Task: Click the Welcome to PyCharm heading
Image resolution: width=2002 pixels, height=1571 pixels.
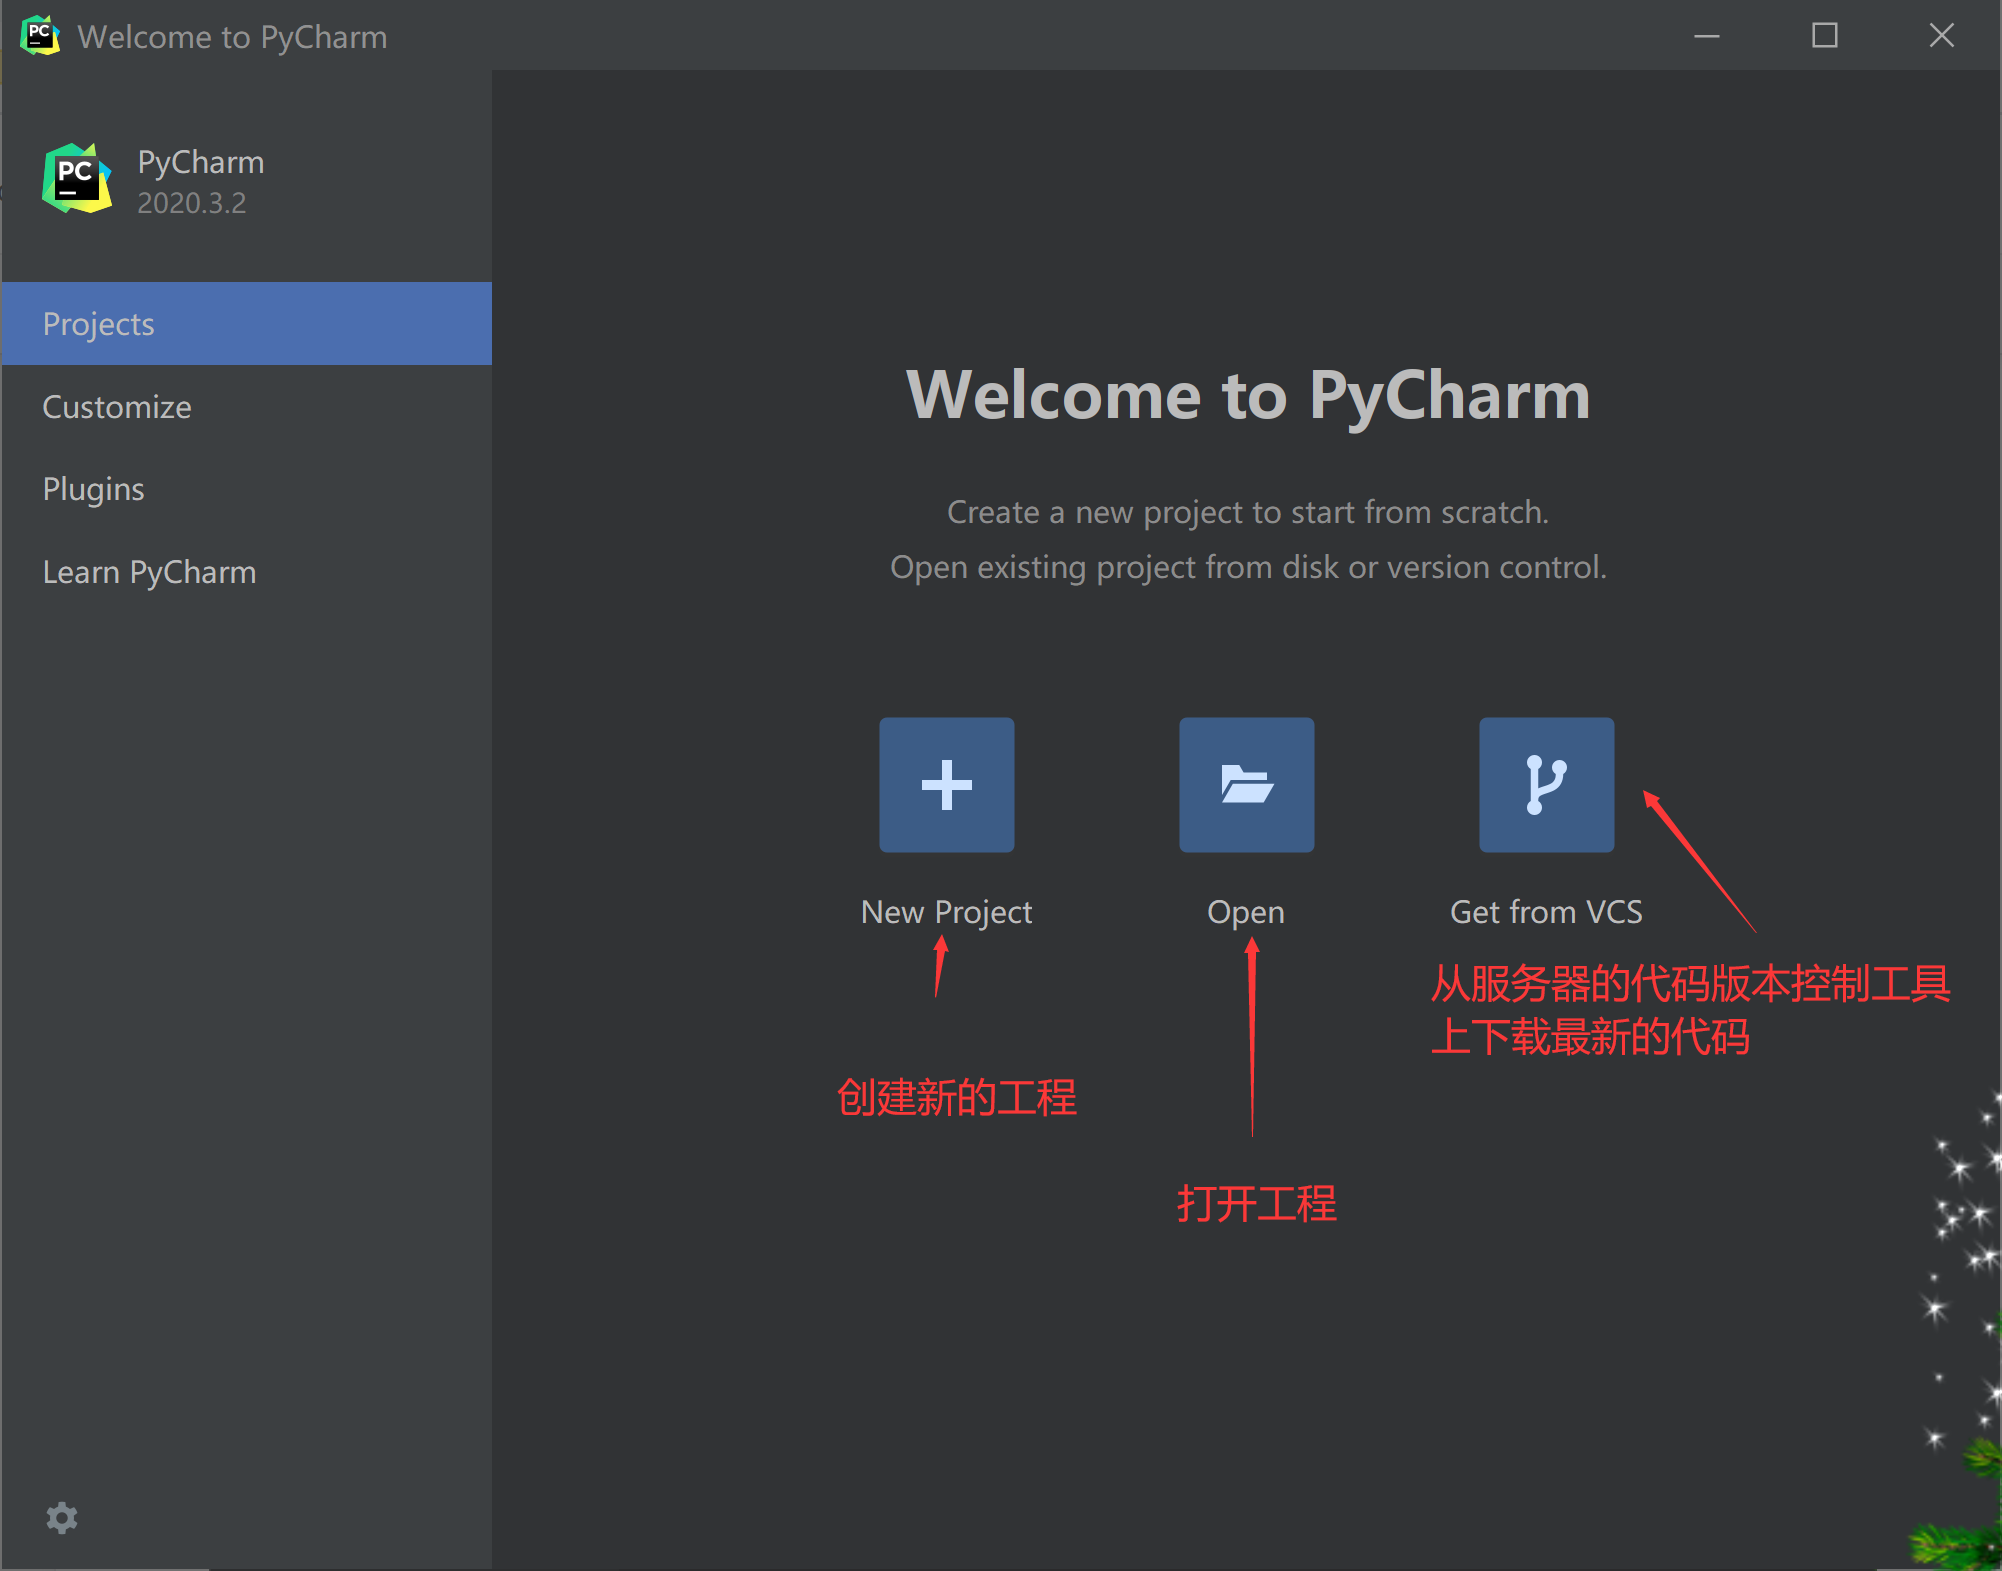Action: pyautogui.click(x=1248, y=395)
